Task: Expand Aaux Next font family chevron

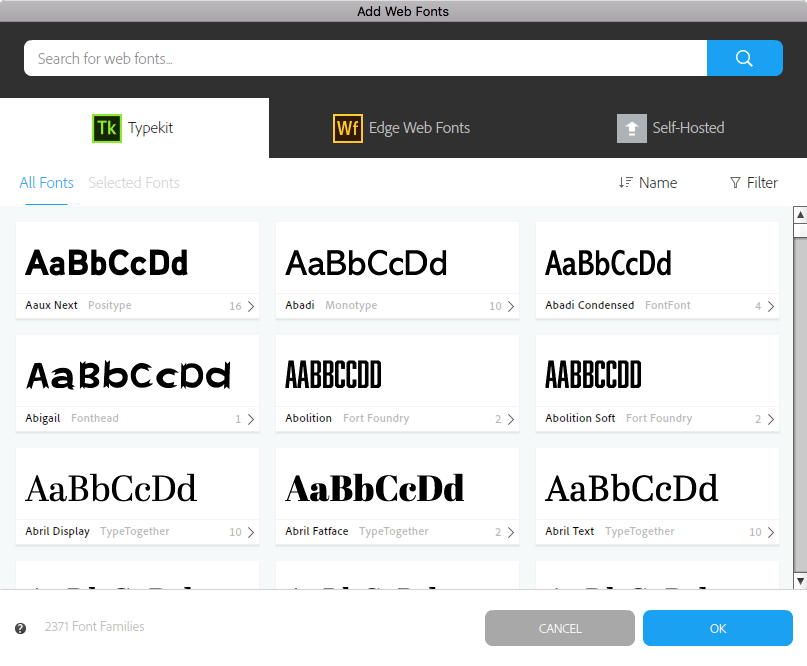Action: [251, 306]
